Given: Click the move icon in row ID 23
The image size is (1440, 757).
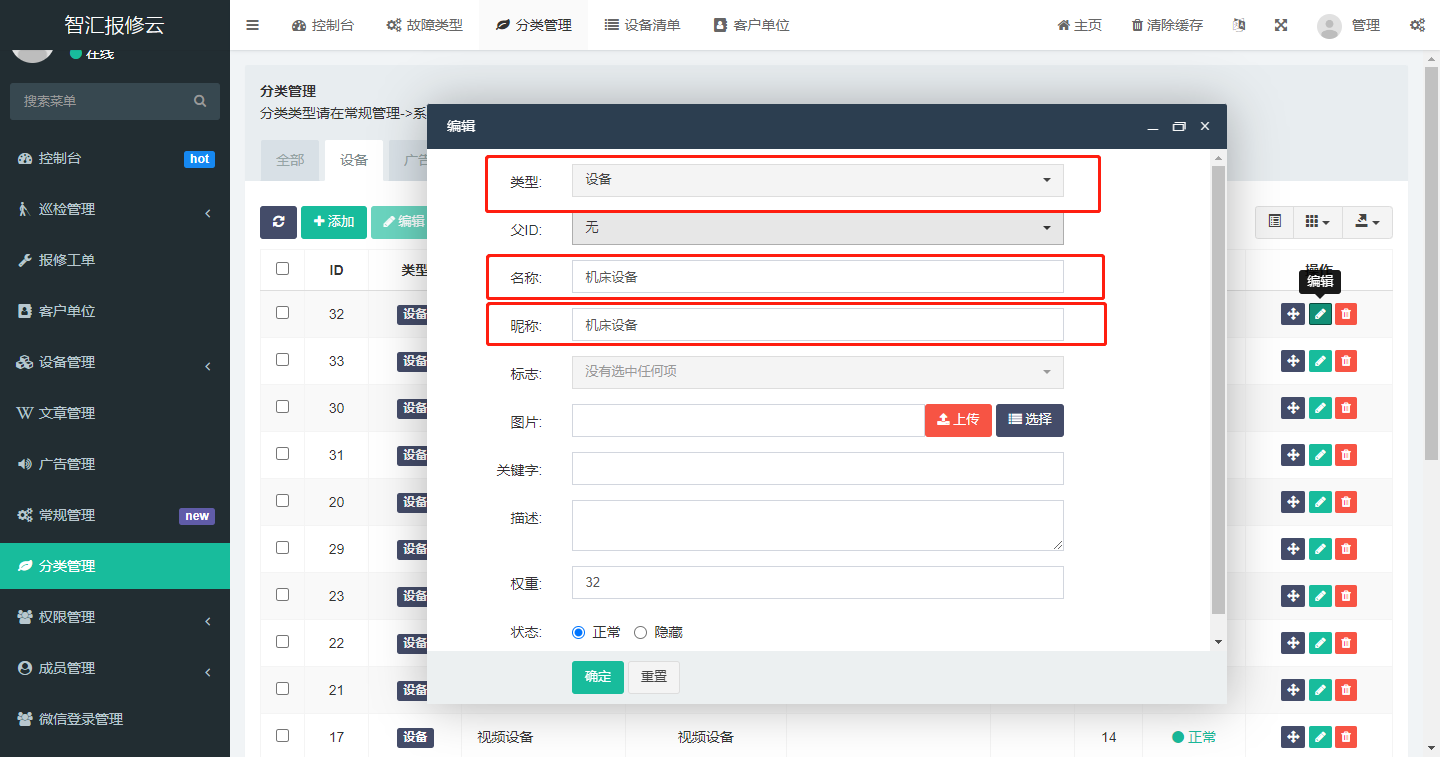Looking at the screenshot, I should 1293,596.
